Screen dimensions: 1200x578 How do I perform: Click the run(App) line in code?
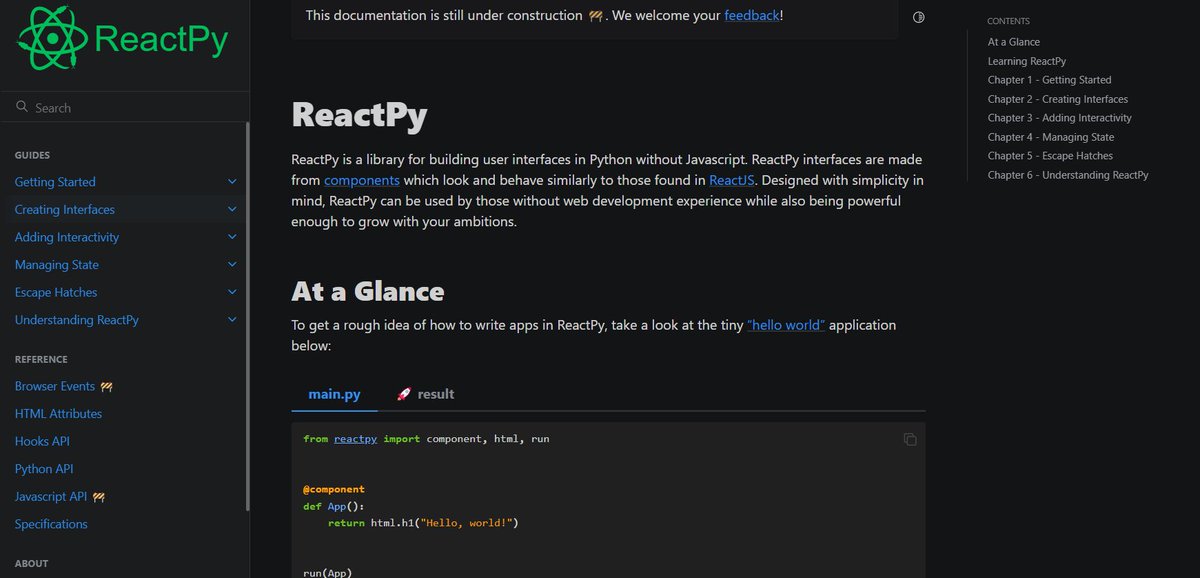click(328, 573)
